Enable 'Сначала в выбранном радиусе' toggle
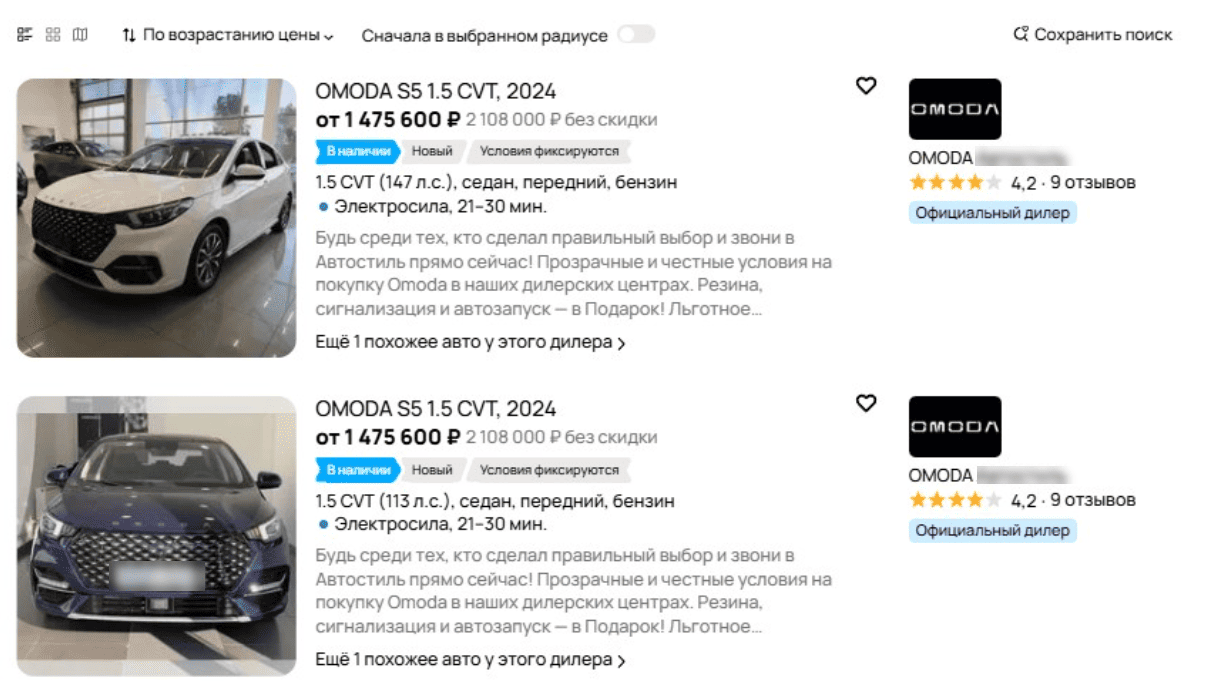1222x686 pixels. 636,35
